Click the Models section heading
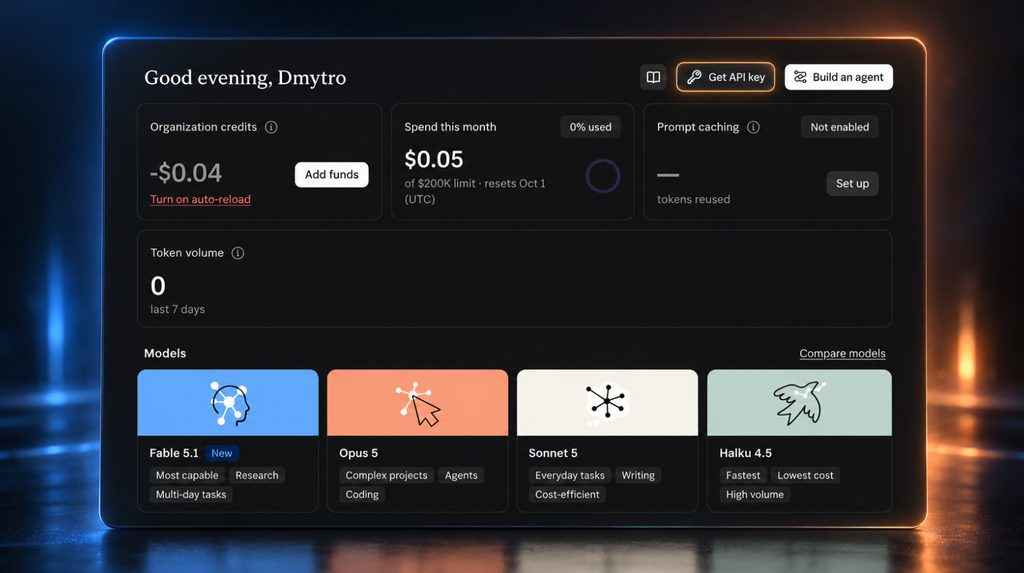The width and height of the screenshot is (1024, 573). point(165,353)
